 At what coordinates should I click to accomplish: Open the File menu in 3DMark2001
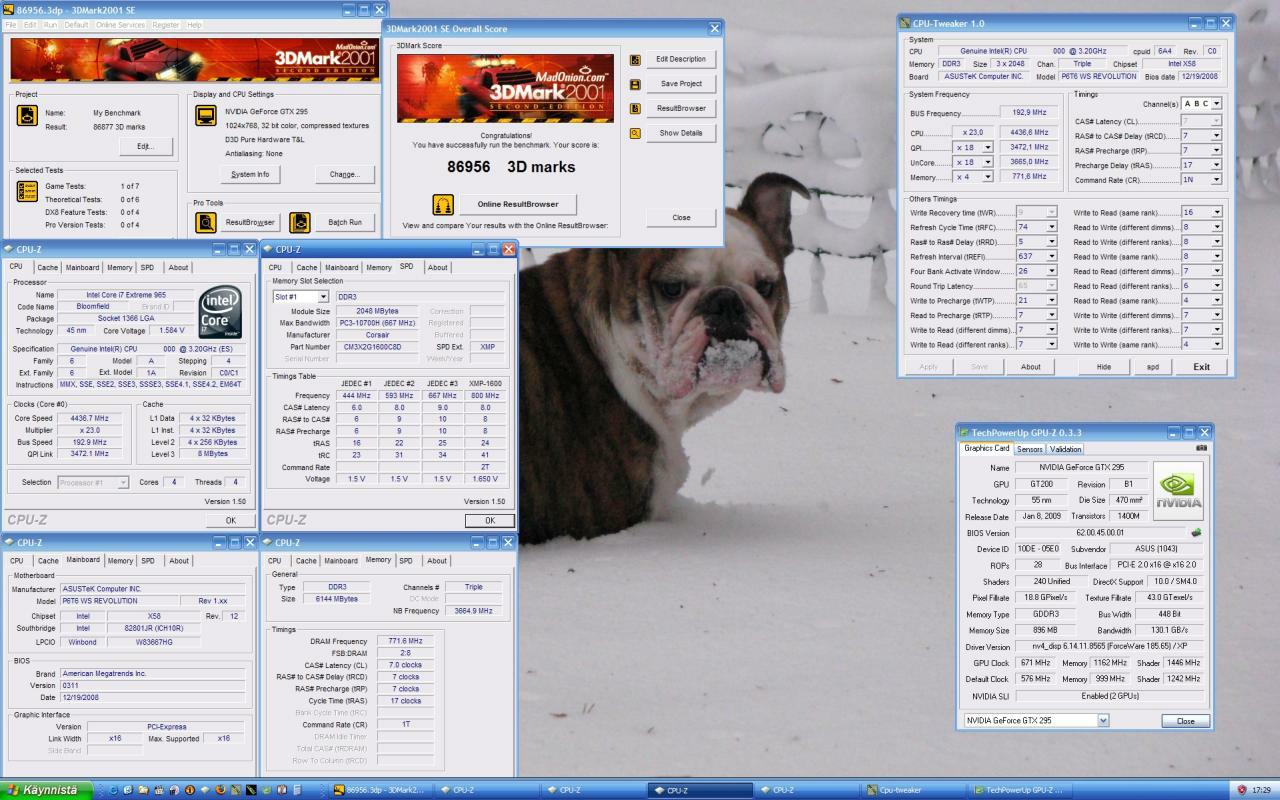coord(12,24)
